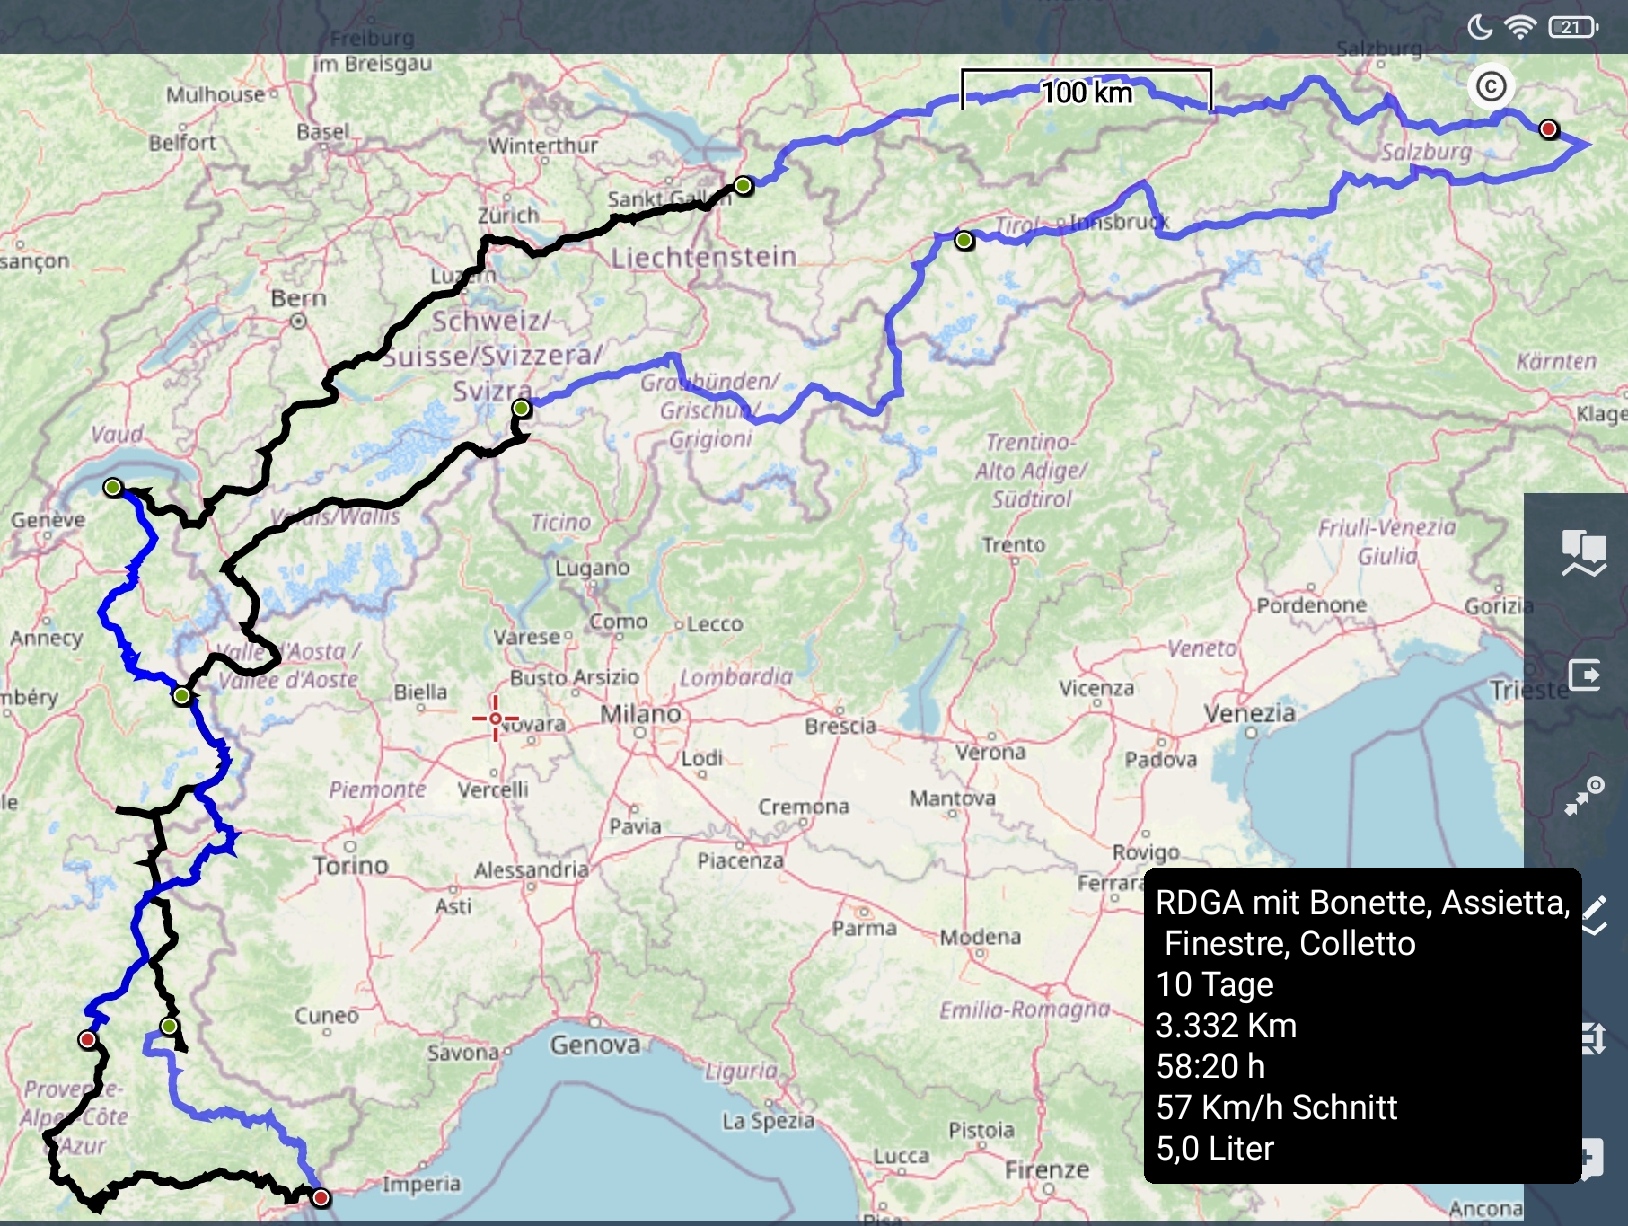Tap the '58:20 h' travel time value
The height and width of the screenshot is (1226, 1628).
1211,1066
